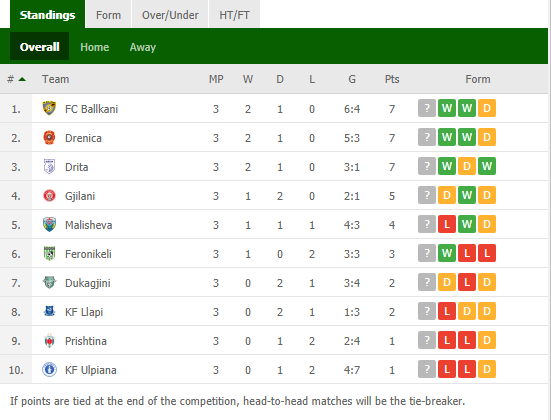This screenshot has width=551, height=420.
Task: Click the Gjilani club badge
Action: tap(49, 195)
